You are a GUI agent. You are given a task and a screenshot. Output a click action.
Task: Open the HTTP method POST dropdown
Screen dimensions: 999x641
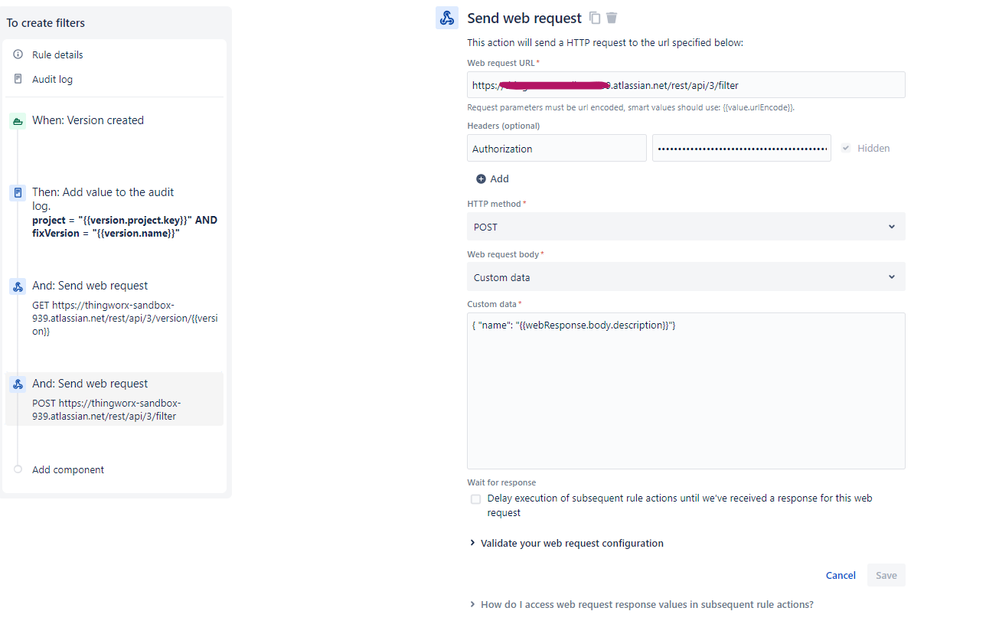(x=686, y=227)
